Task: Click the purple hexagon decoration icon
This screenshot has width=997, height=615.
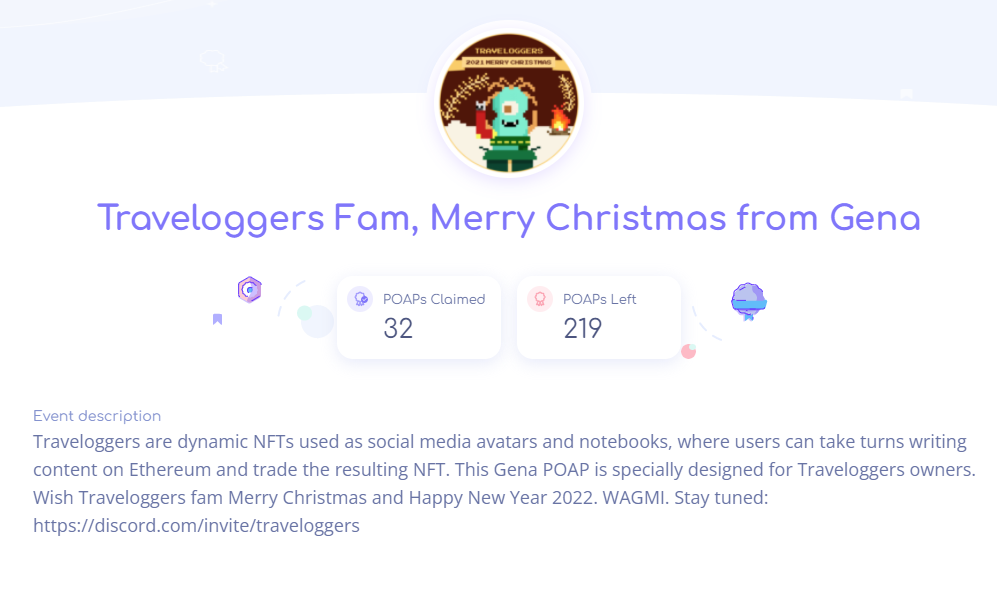Action: click(x=249, y=289)
